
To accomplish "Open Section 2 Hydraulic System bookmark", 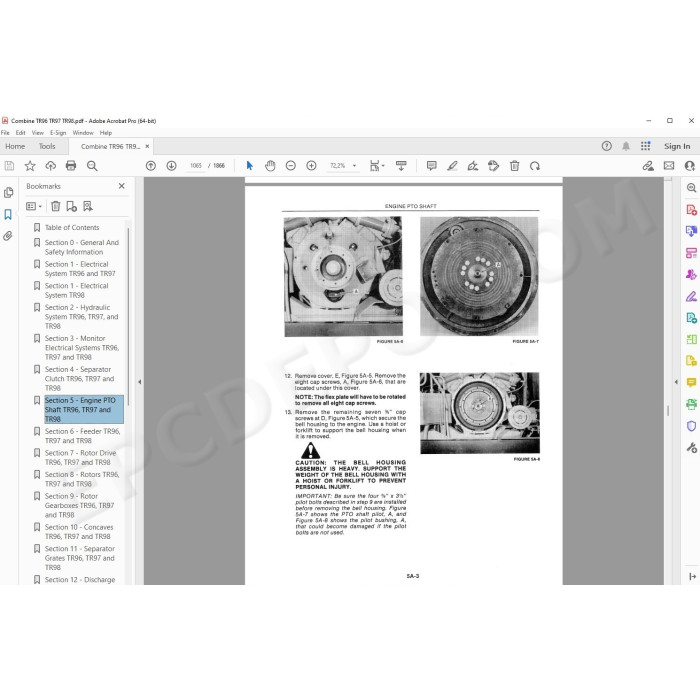I will [x=81, y=317].
